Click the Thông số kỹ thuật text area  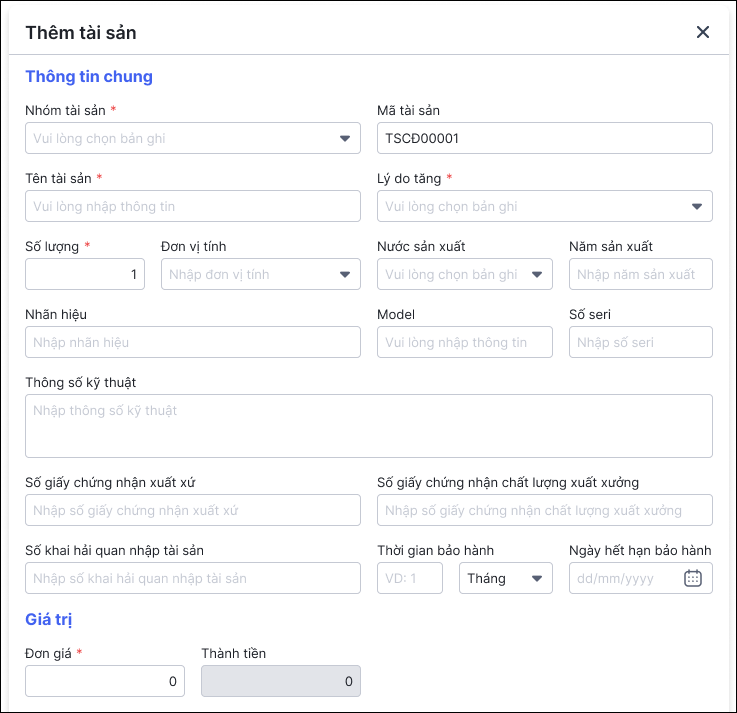[x=368, y=426]
